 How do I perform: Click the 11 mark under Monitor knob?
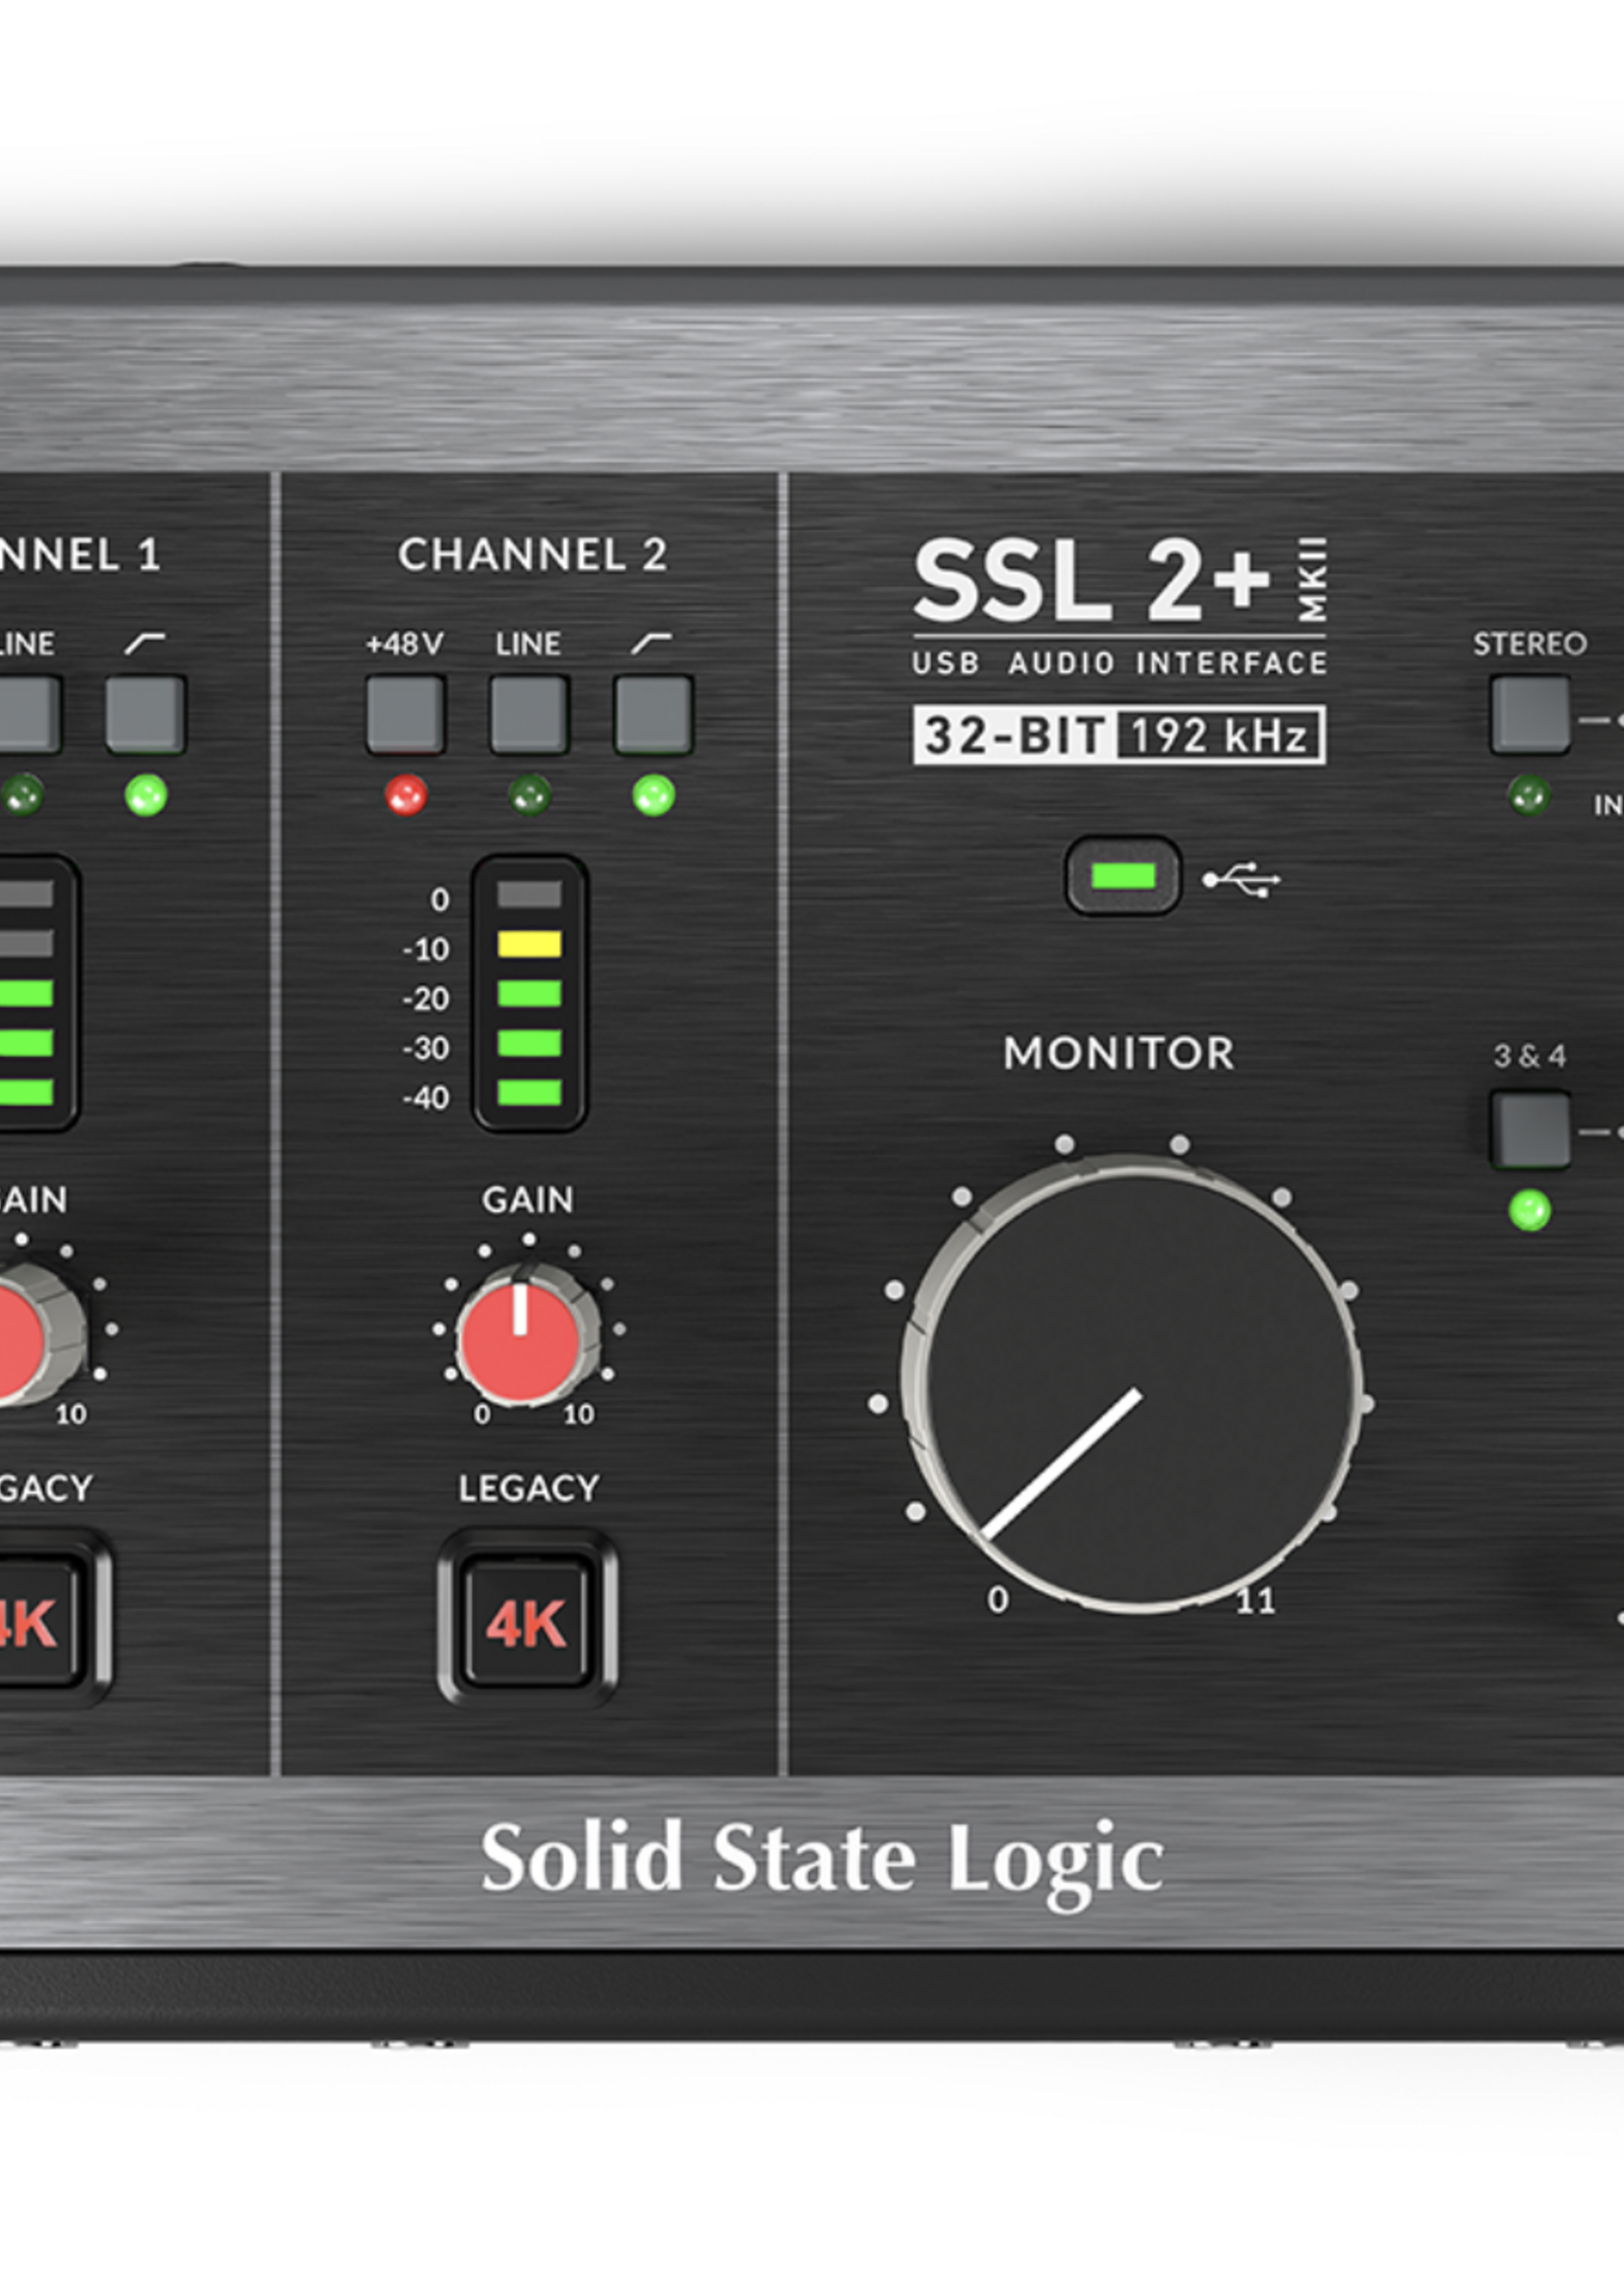pyautogui.click(x=1256, y=1602)
